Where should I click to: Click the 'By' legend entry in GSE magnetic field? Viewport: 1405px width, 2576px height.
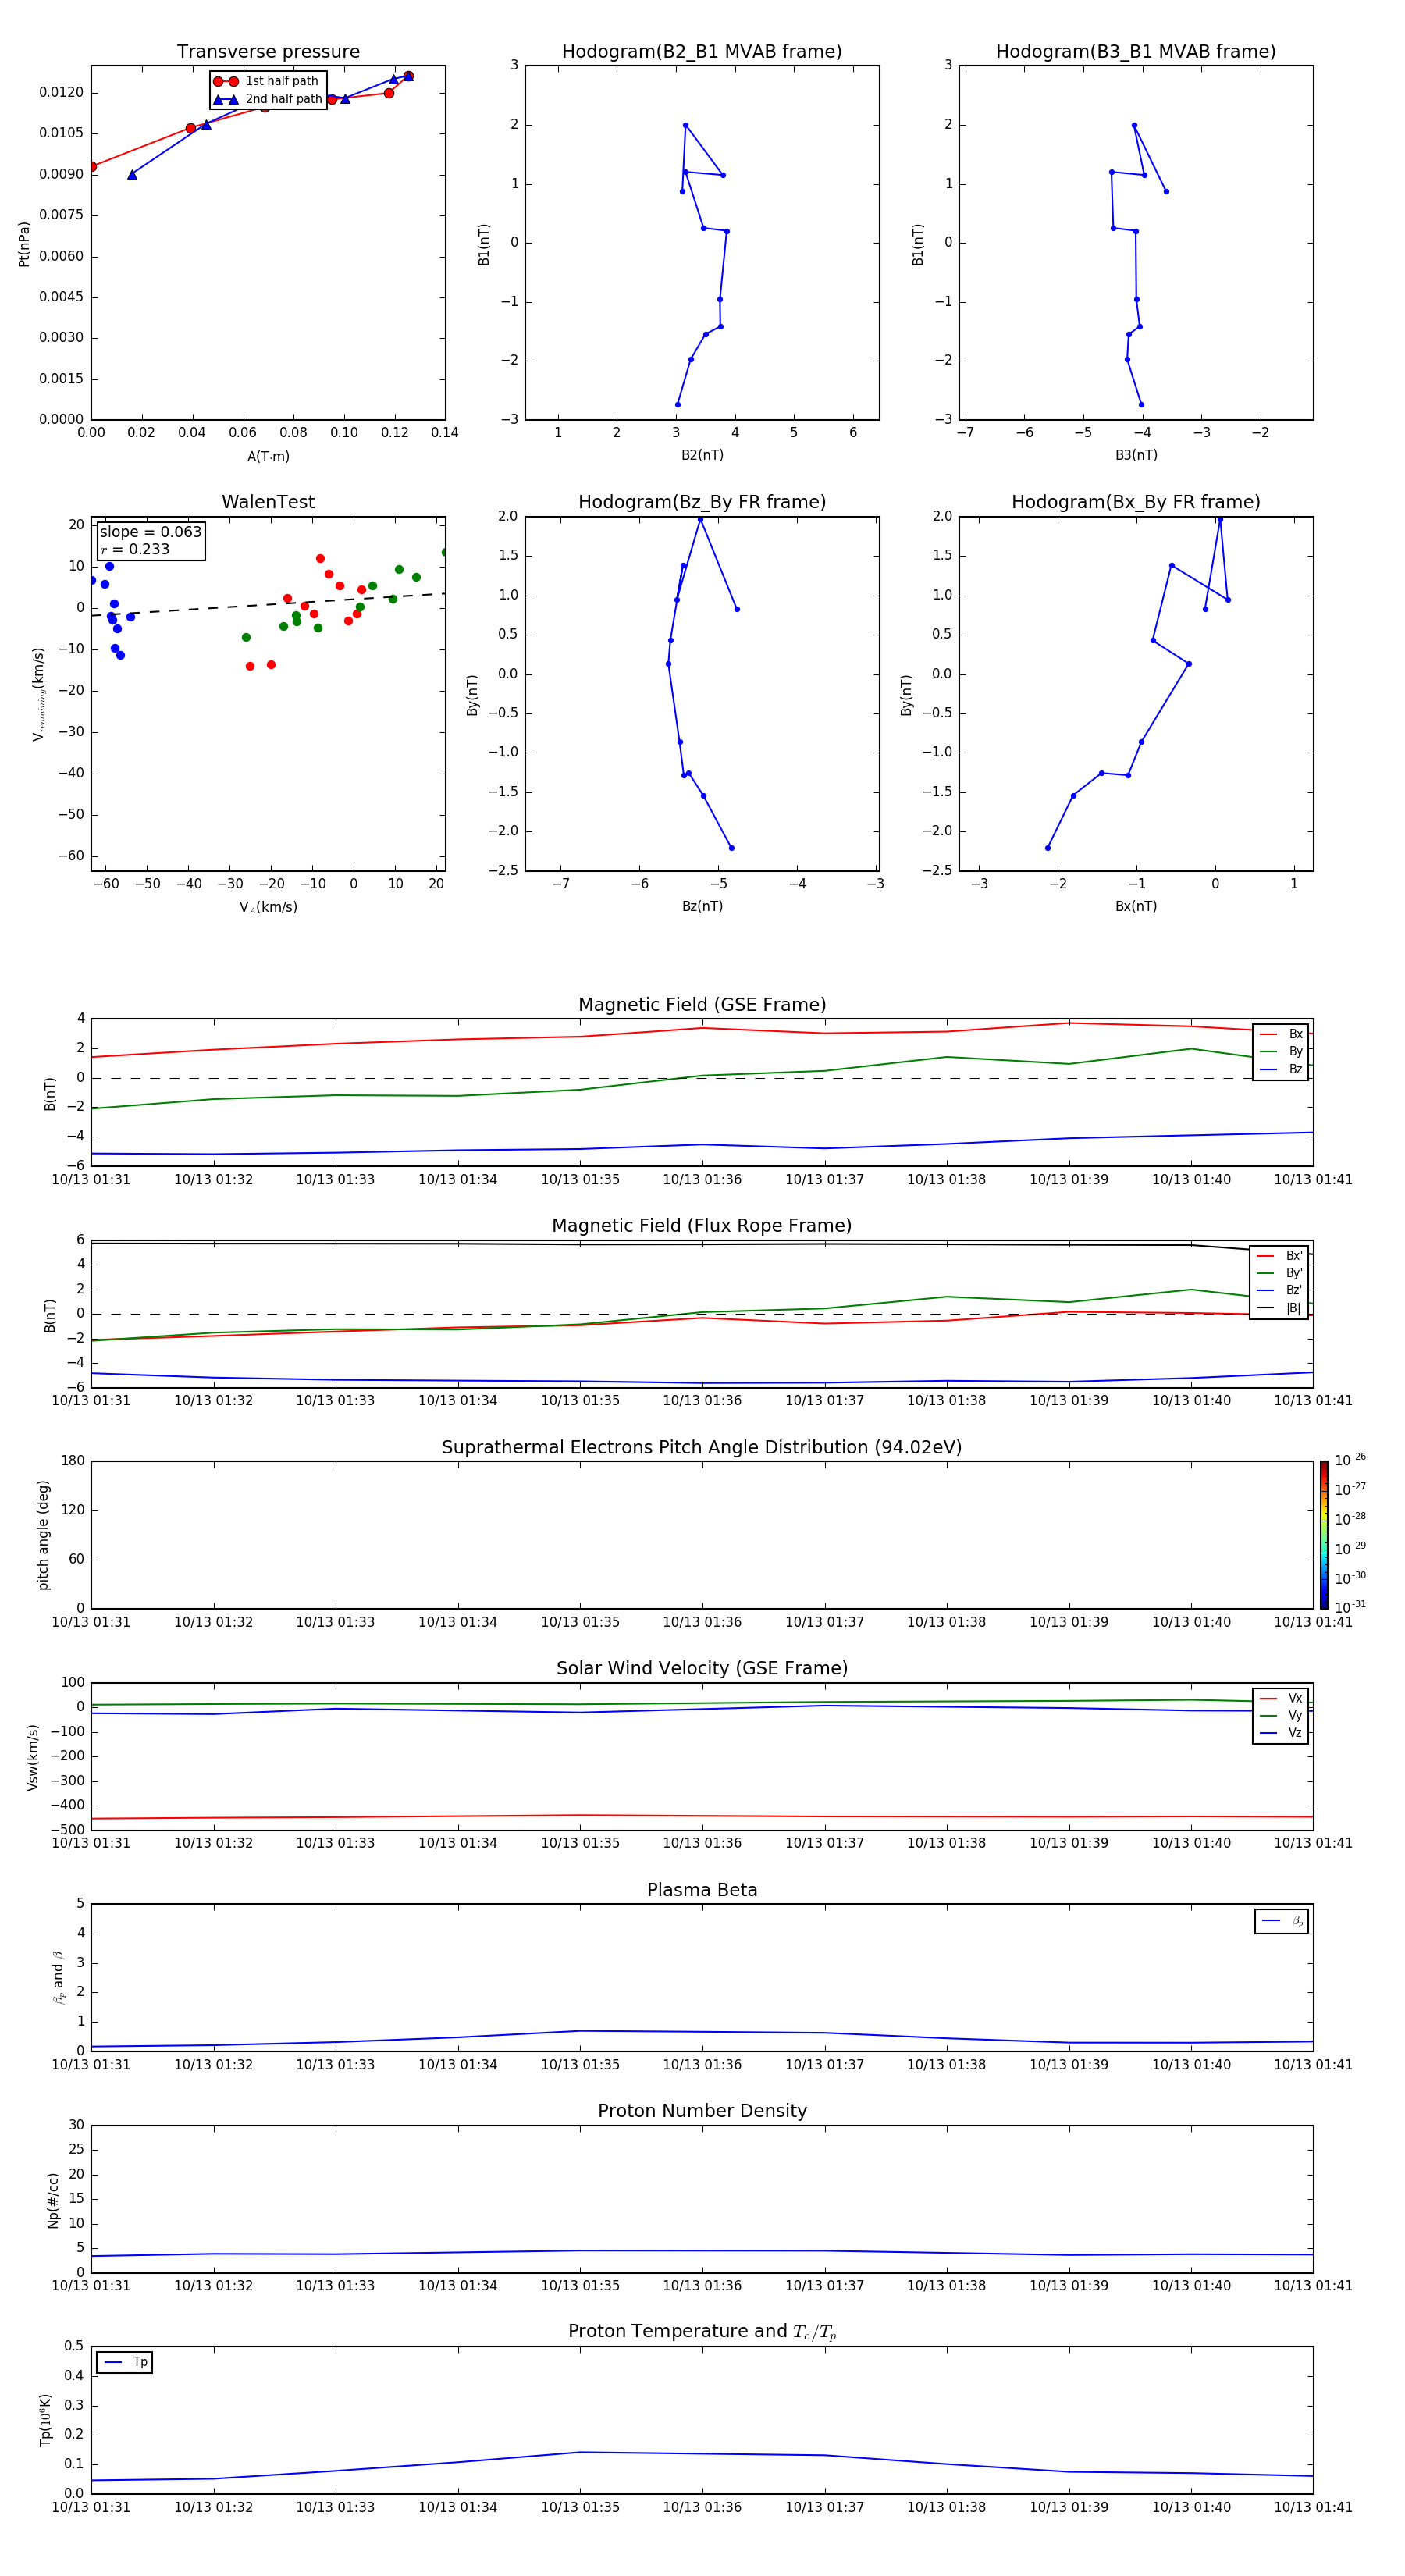point(1281,1051)
